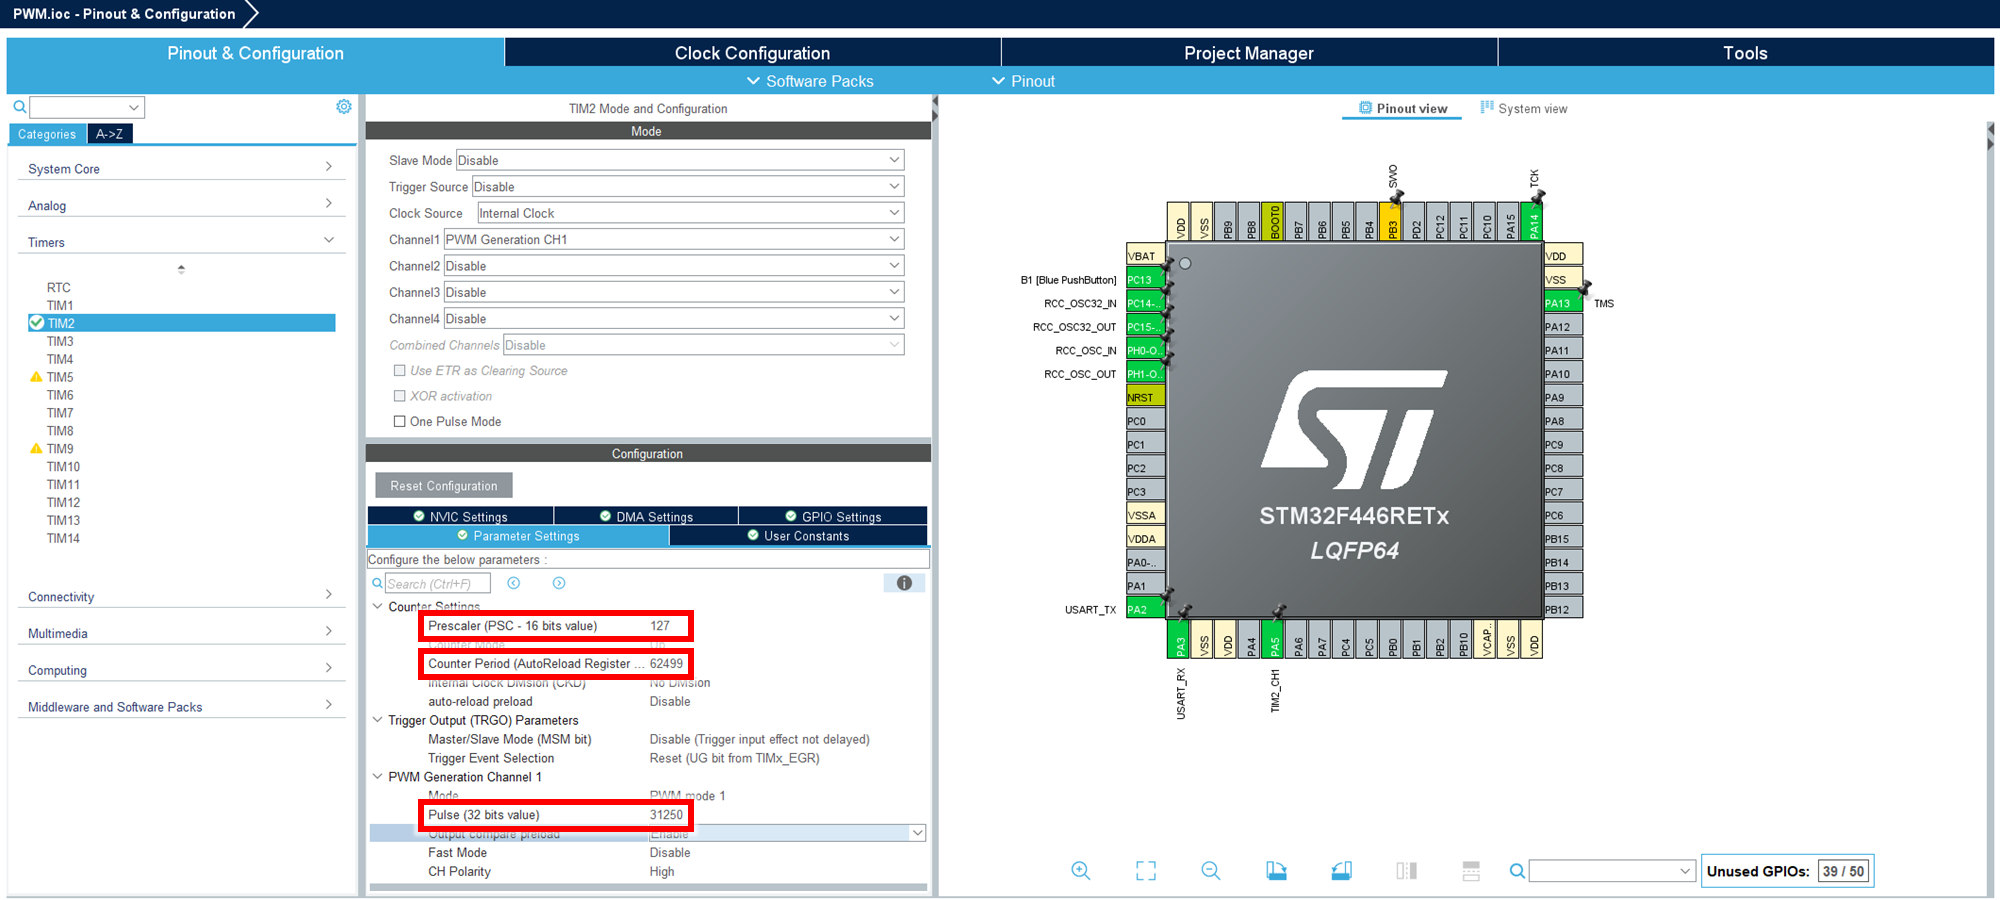This screenshot has width=2000, height=900.
Task: Zoom out of the chip pinout view
Action: click(x=1210, y=871)
